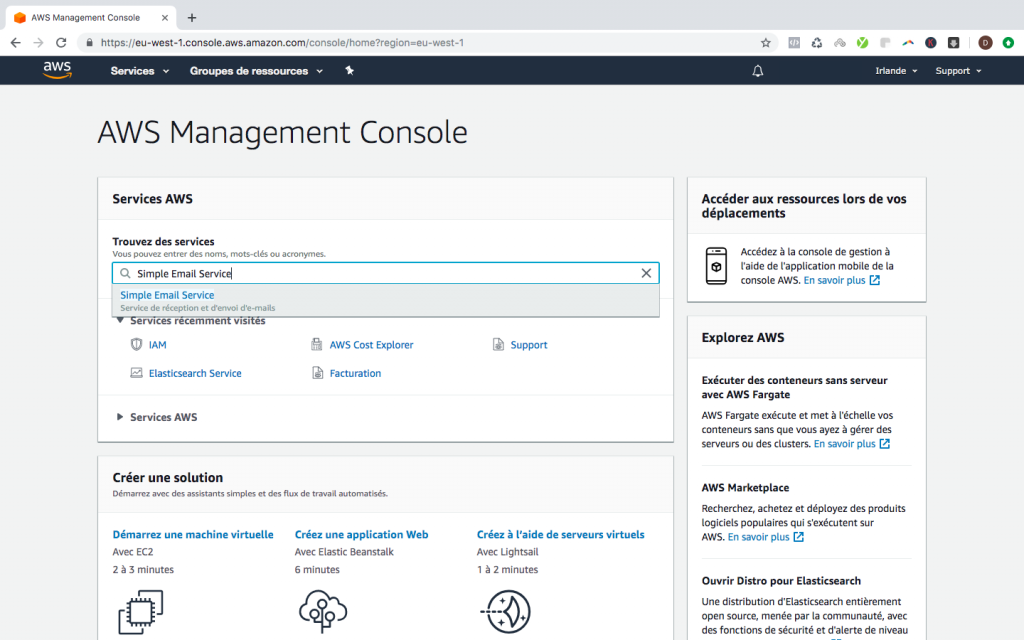Bookmark this page with the star icon
Screen dimensions: 1024x640
pyautogui.click(x=766, y=43)
